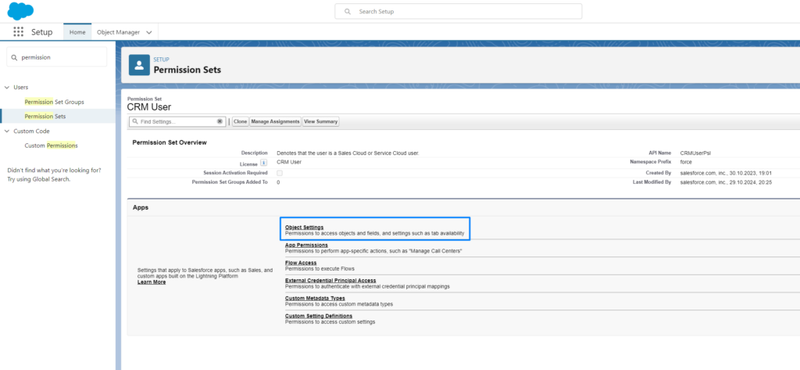Clear the Find Settings search box
Viewport: 800px width, 370px height.
pyautogui.click(x=220, y=121)
